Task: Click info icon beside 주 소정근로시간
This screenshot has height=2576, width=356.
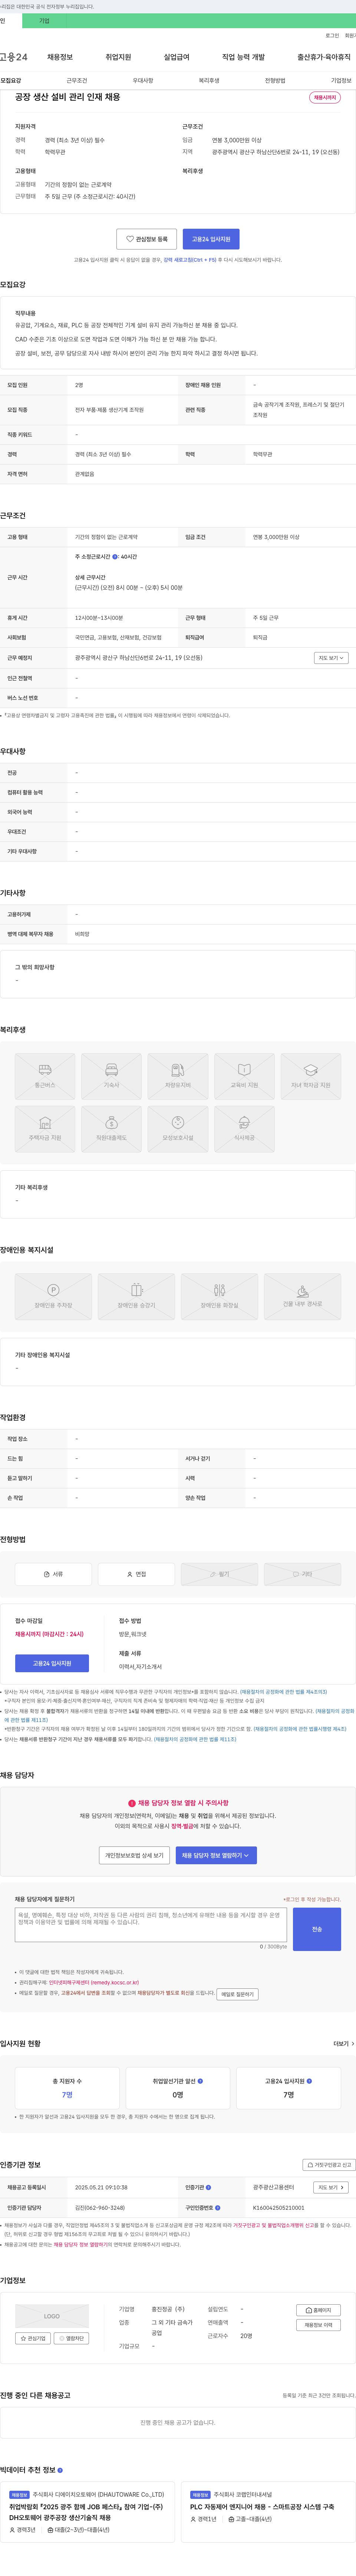Action: (x=115, y=557)
